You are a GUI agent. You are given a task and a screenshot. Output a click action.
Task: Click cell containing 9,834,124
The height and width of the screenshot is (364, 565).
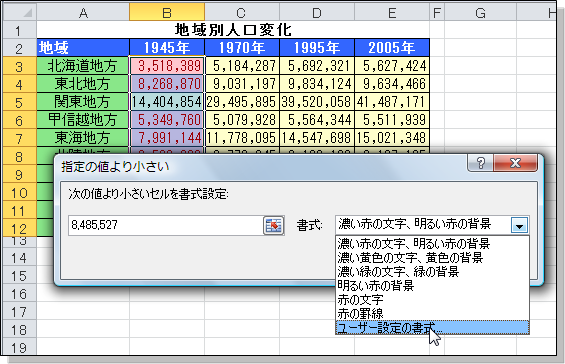317,84
